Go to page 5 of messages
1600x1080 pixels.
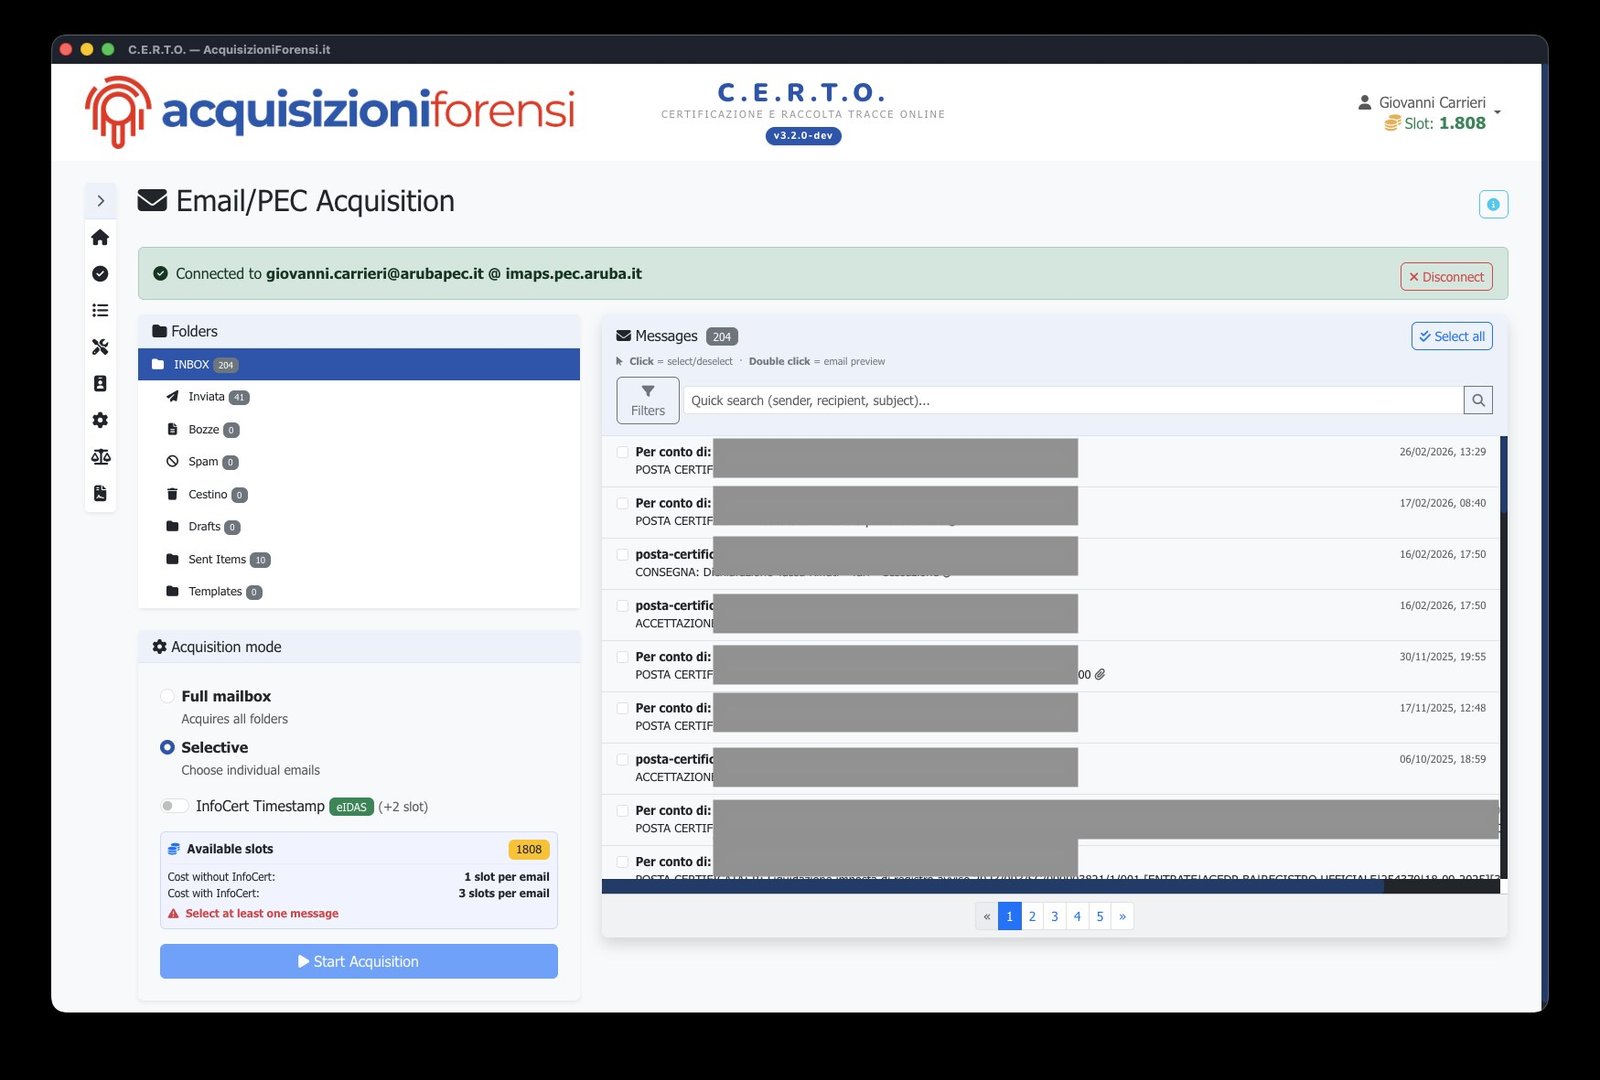pos(1099,916)
